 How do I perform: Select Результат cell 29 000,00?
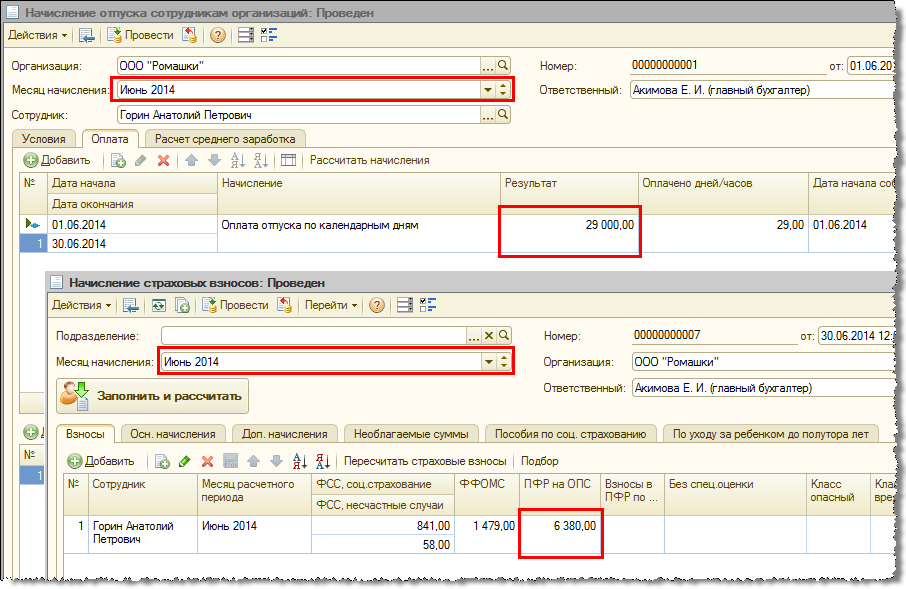tap(569, 234)
